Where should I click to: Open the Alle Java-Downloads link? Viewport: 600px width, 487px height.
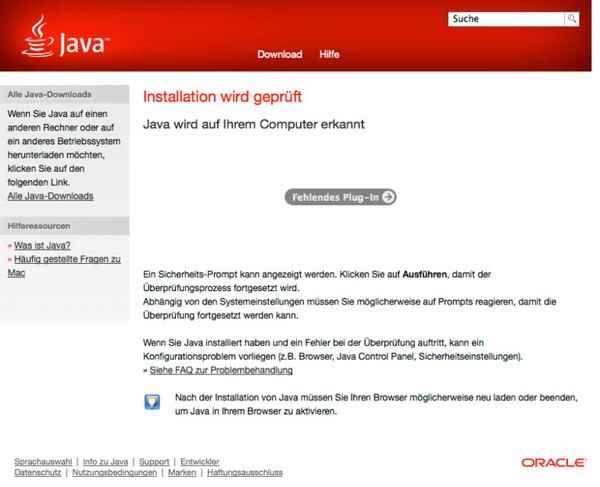click(x=51, y=196)
